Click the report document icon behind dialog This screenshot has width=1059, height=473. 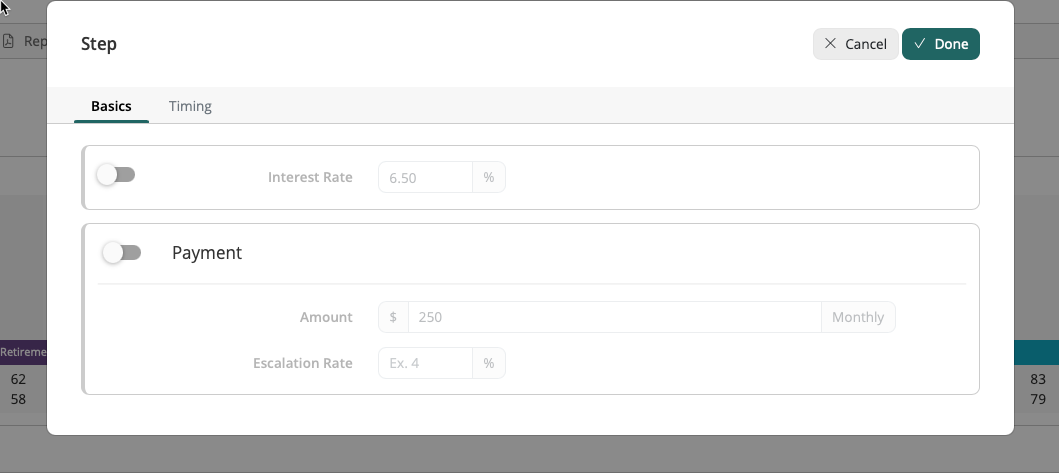pos(9,42)
